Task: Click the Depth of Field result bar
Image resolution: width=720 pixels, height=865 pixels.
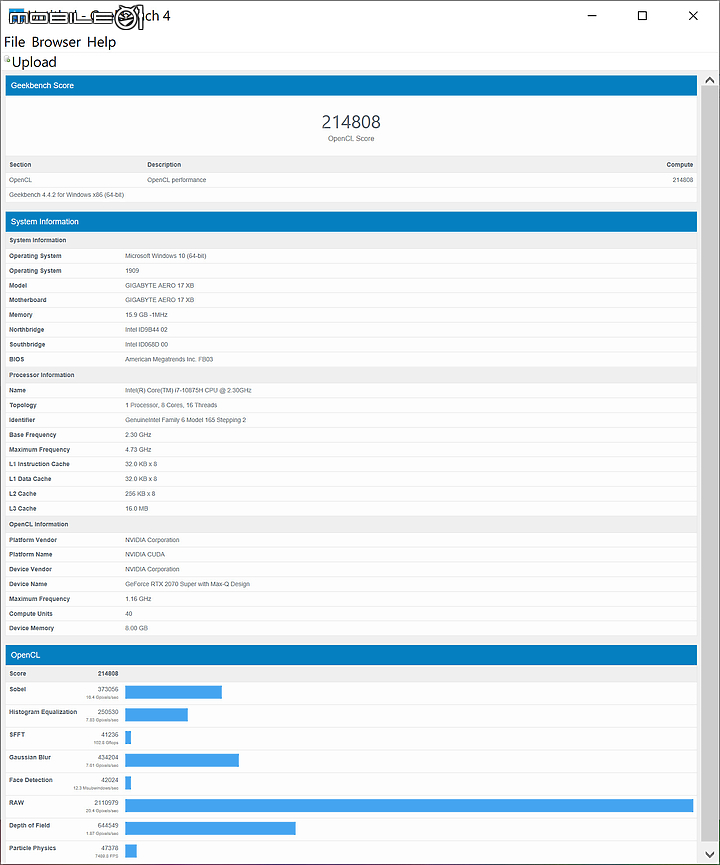Action: 210,829
